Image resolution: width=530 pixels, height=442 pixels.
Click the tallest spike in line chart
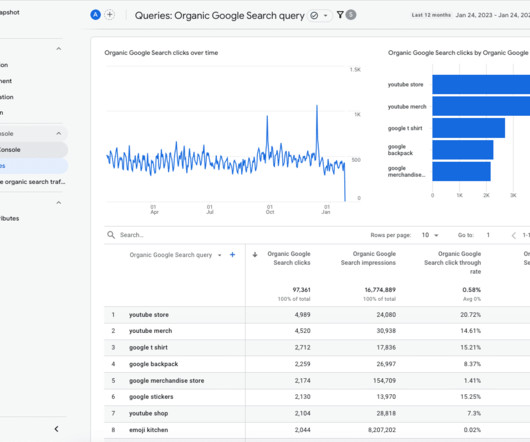click(317, 106)
